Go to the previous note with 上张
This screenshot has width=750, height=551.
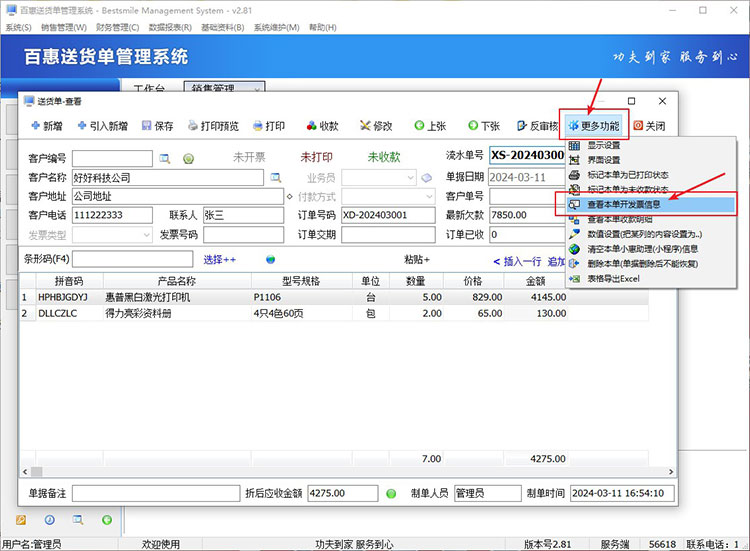tap(430, 126)
